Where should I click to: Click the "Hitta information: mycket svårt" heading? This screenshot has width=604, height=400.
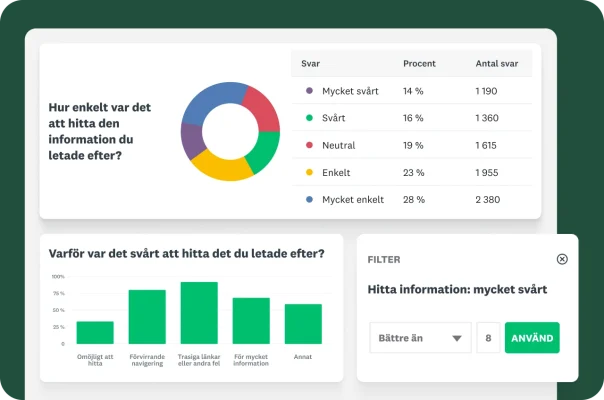(457, 289)
